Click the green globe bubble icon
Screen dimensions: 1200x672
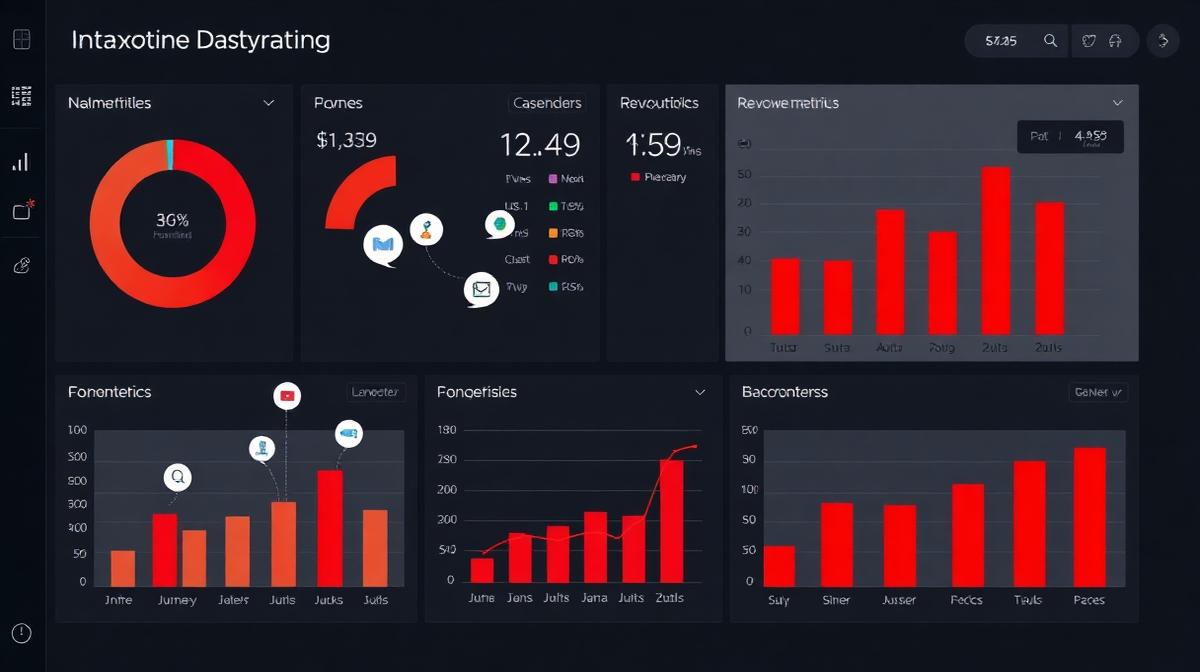[499, 224]
